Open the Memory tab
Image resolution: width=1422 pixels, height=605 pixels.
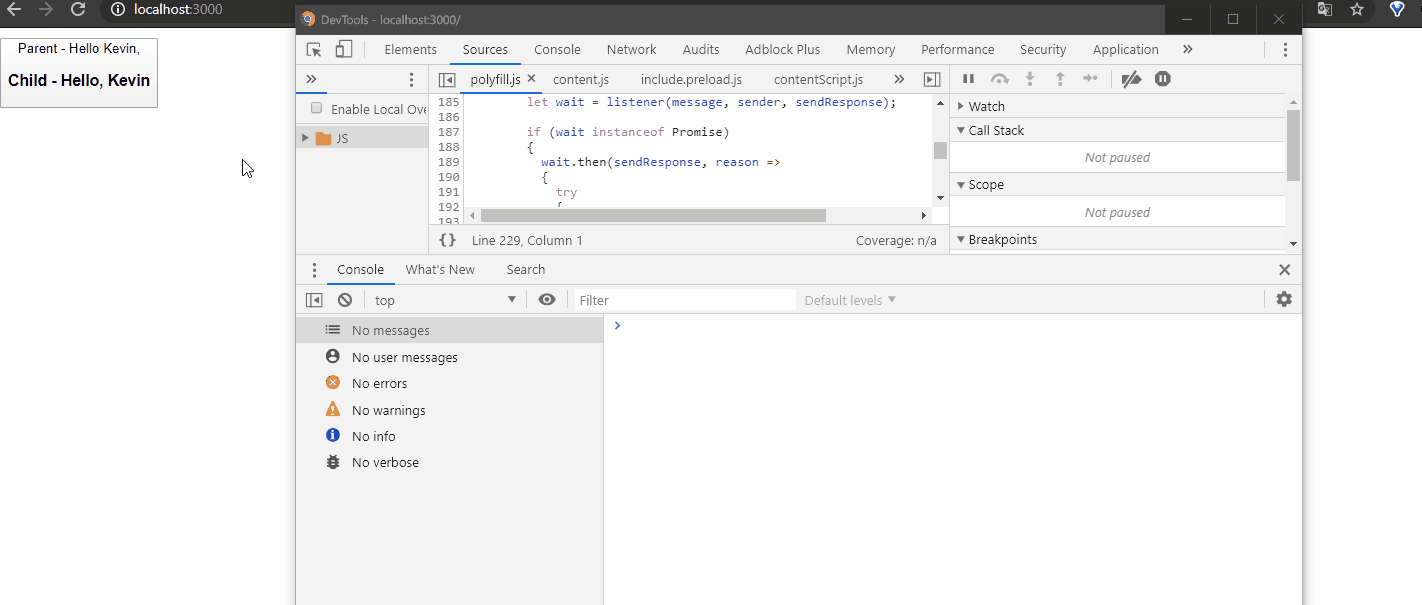pyautogui.click(x=870, y=49)
